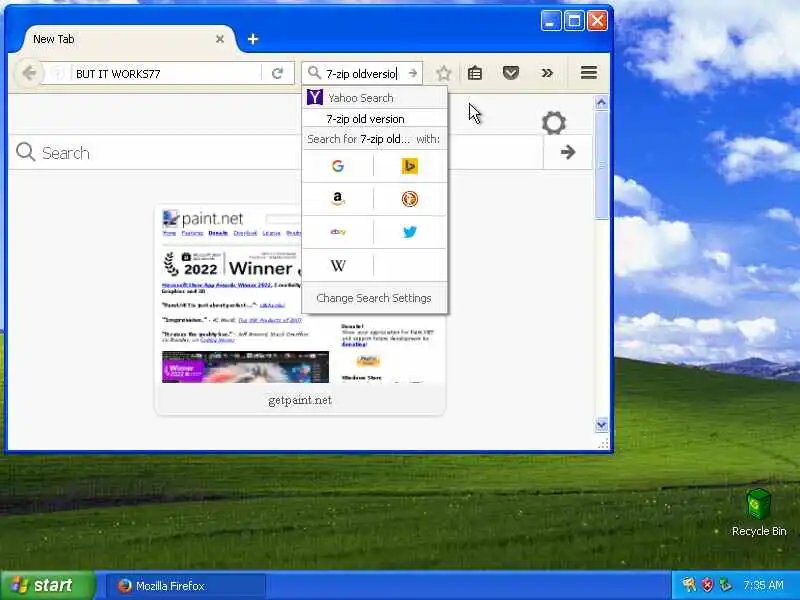Click the search bar magnifier icon
Screen dimensions: 800x600
coord(314,73)
